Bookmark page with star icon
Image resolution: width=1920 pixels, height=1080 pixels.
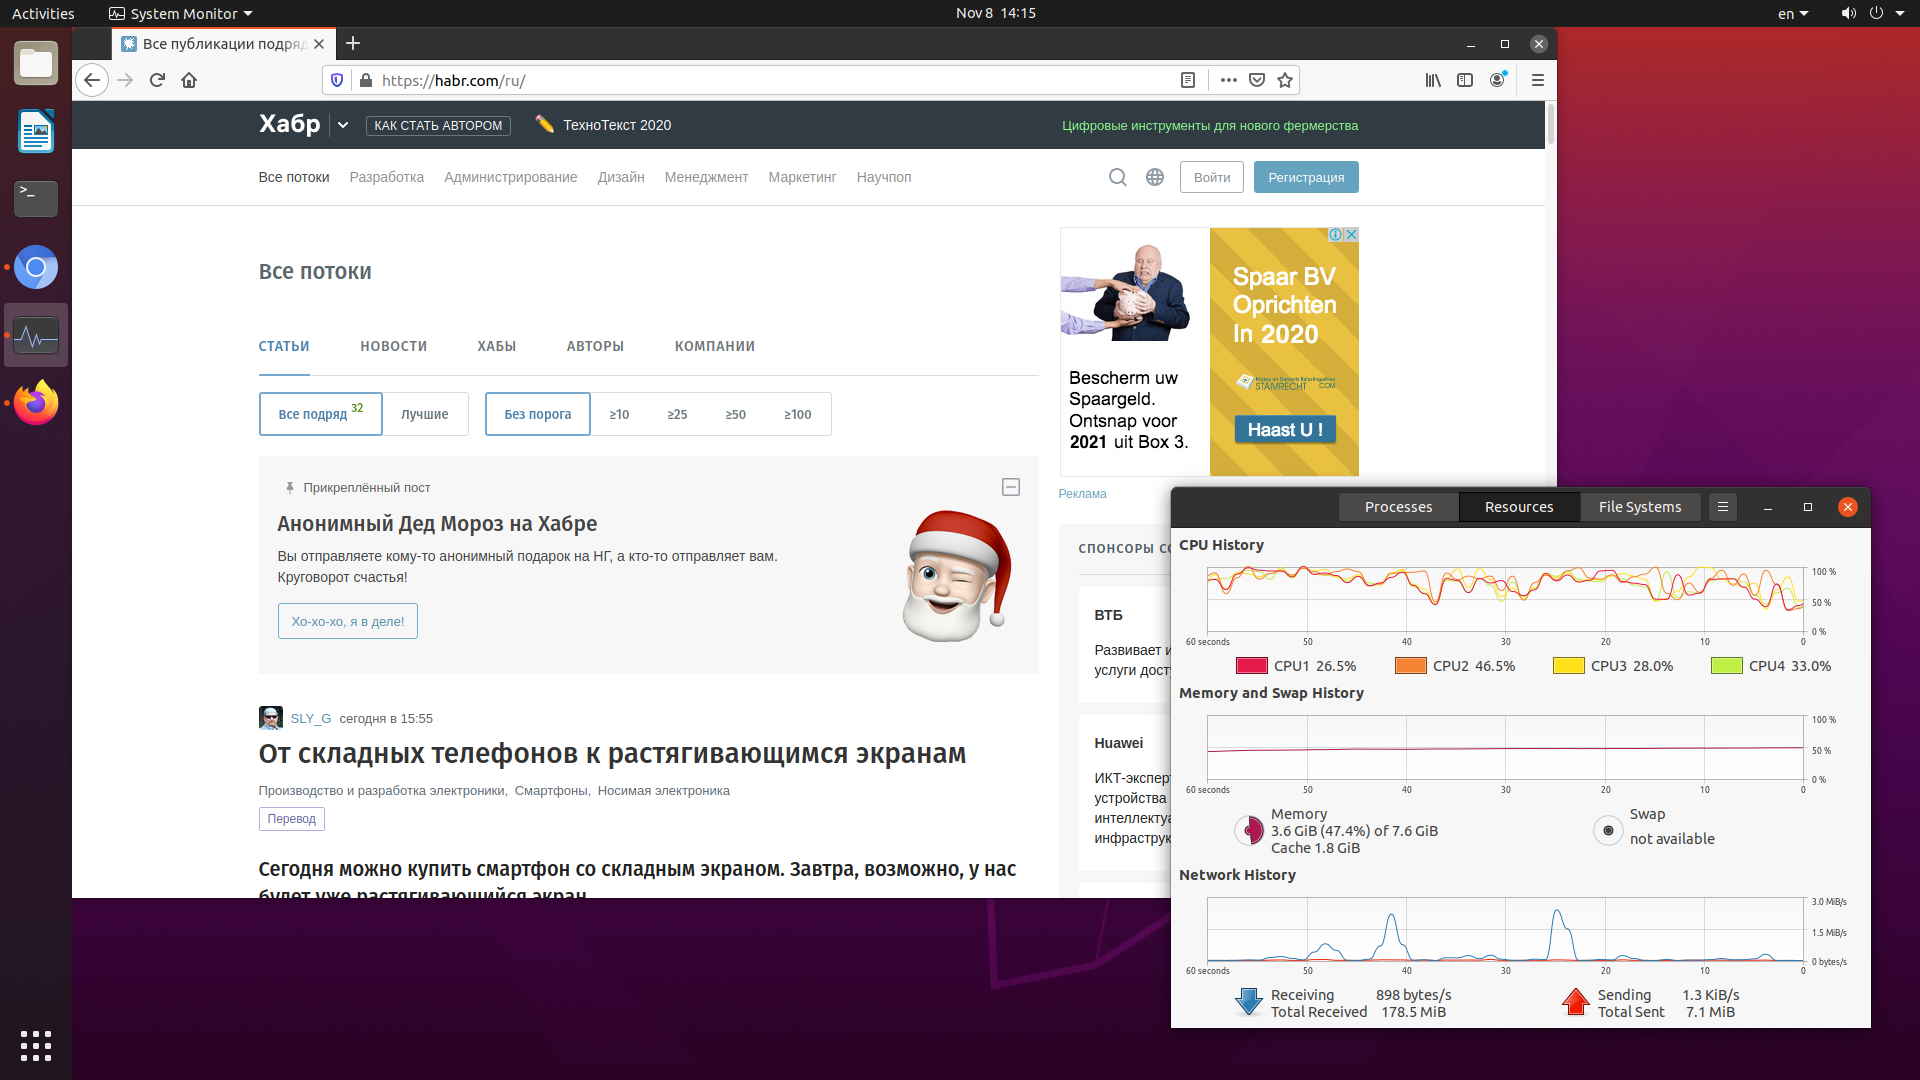pos(1285,80)
